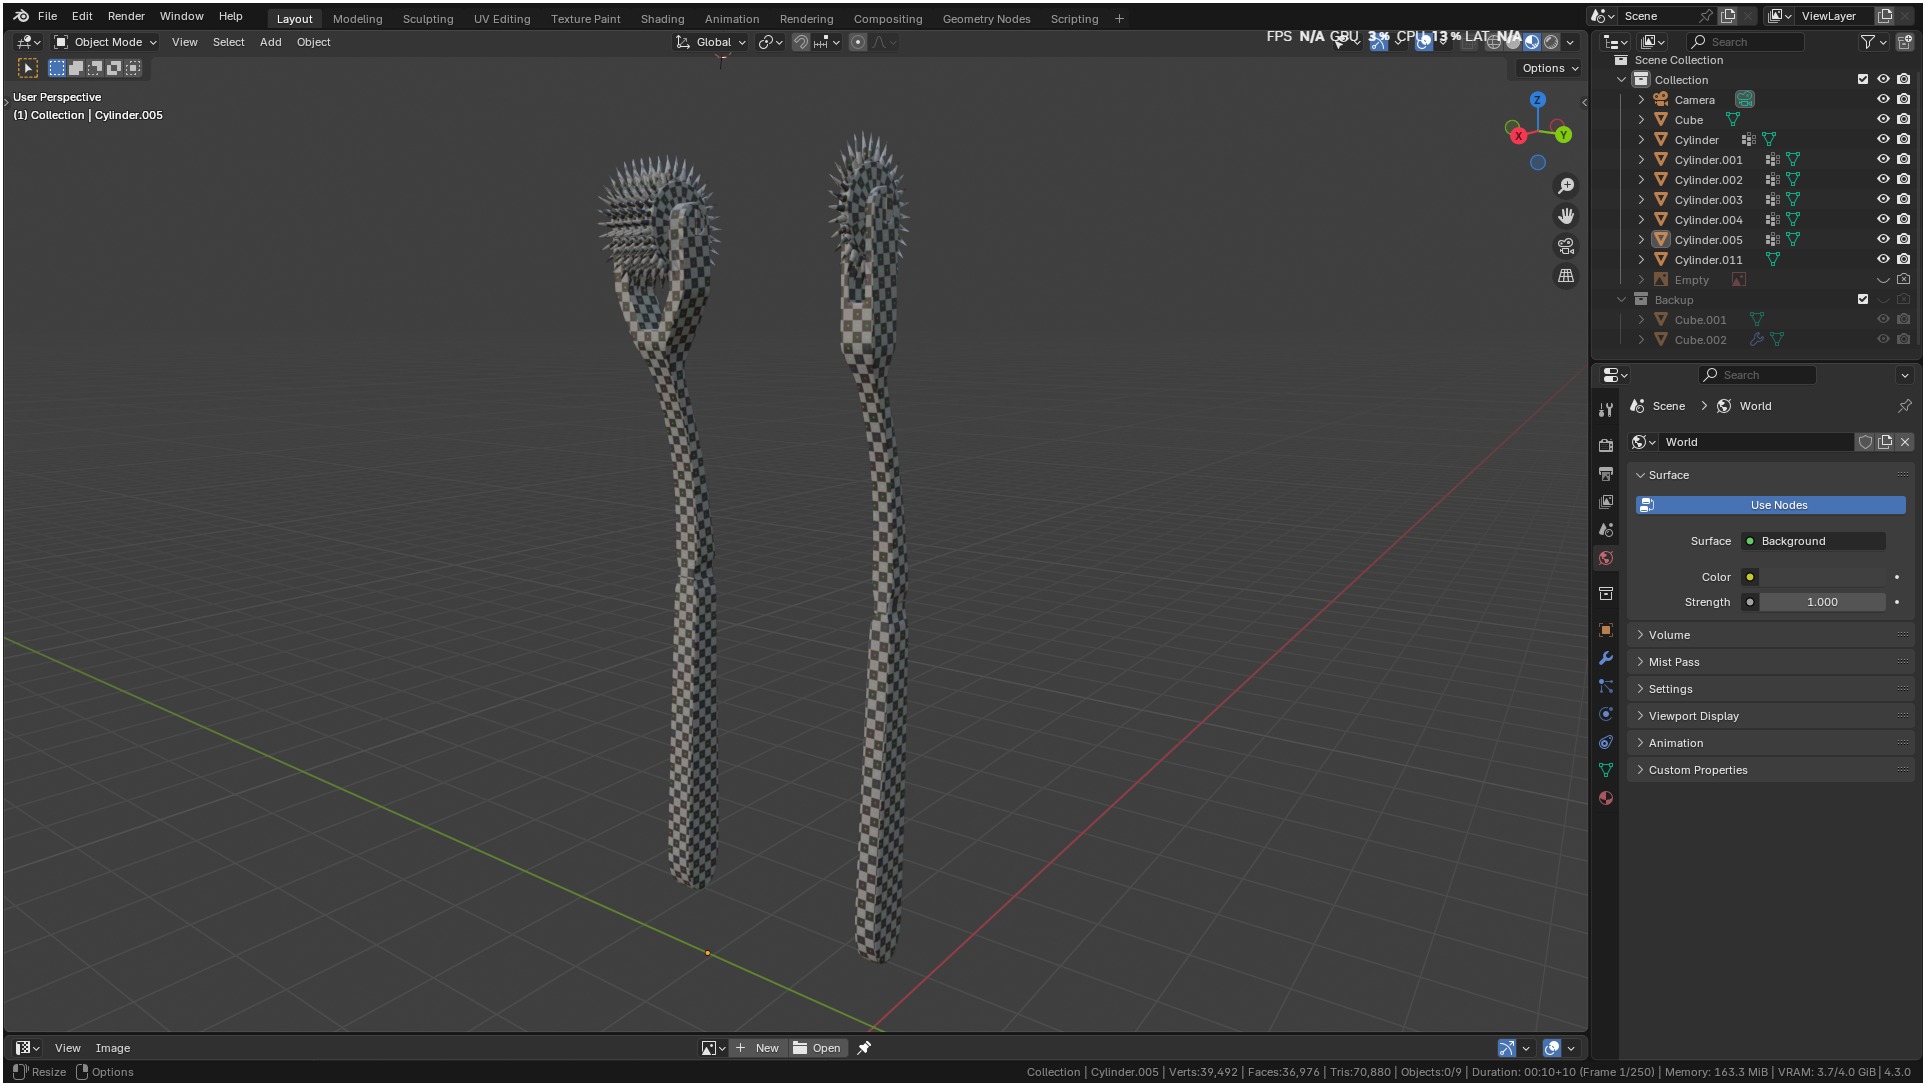Click the Open image button
The height and width of the screenshot is (1086, 1926).
click(817, 1049)
